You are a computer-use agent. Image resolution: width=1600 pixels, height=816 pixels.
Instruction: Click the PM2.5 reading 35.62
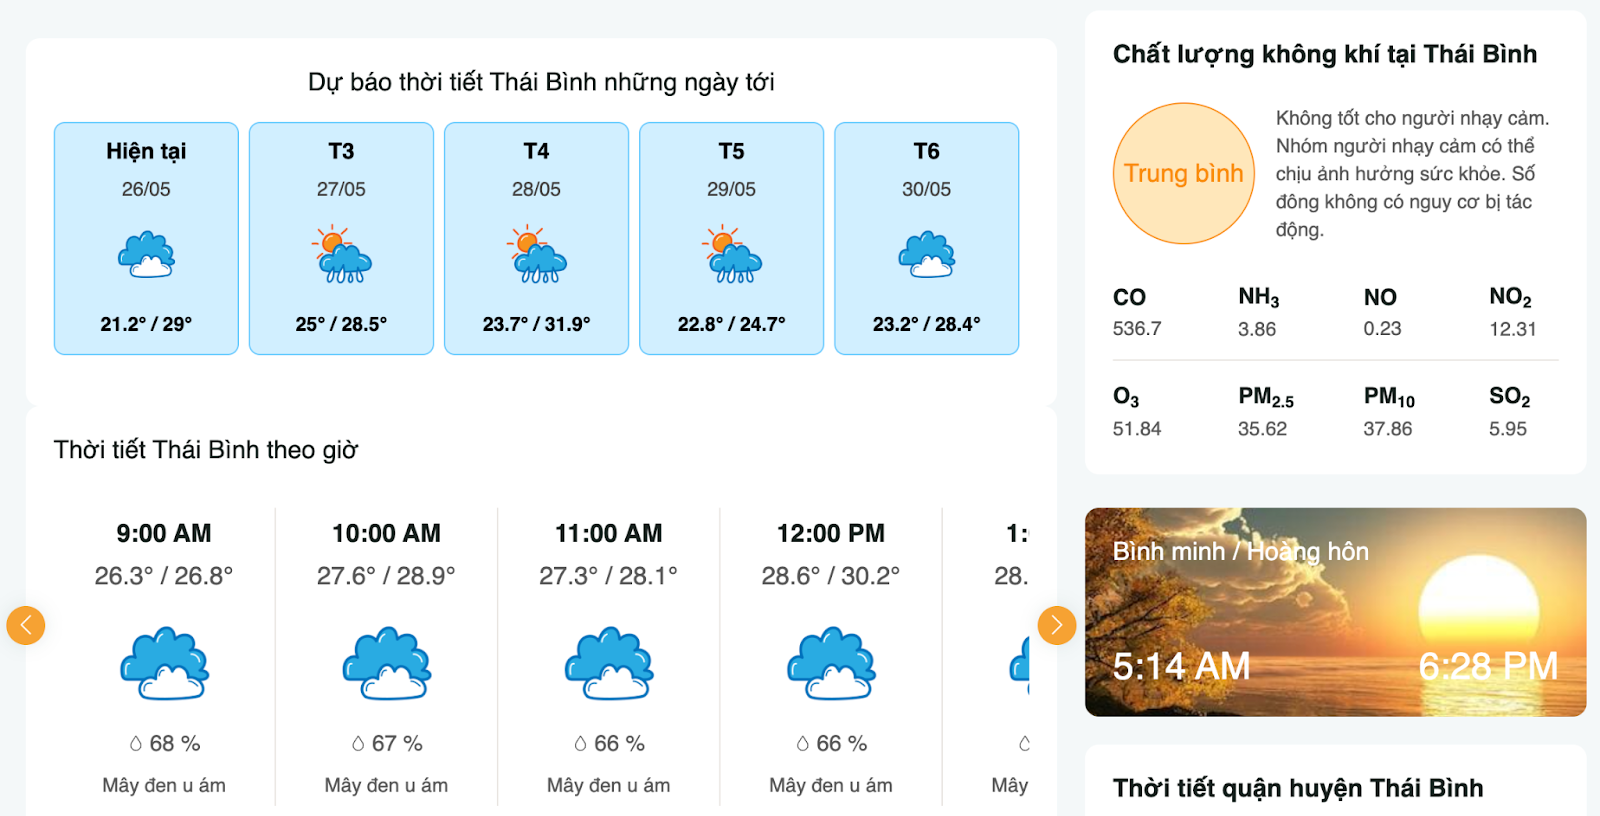(x=1262, y=429)
